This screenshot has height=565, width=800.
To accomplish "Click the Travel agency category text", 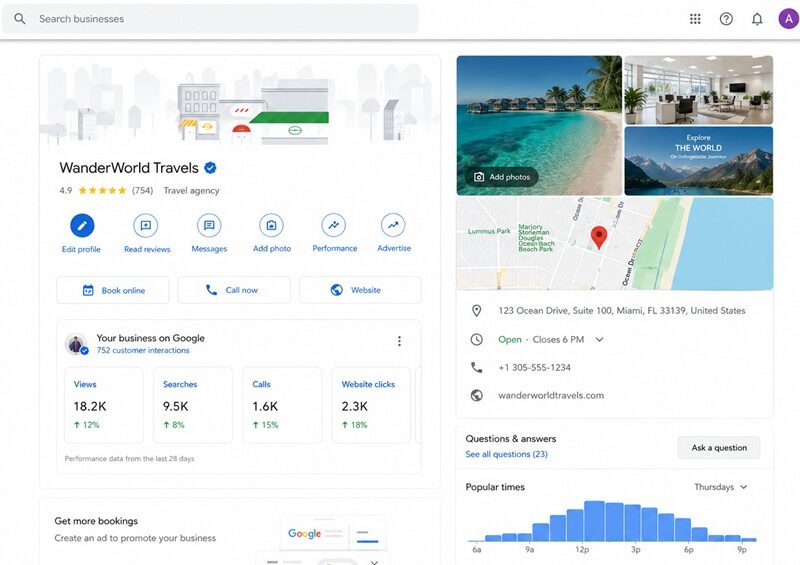I will pos(191,190).
